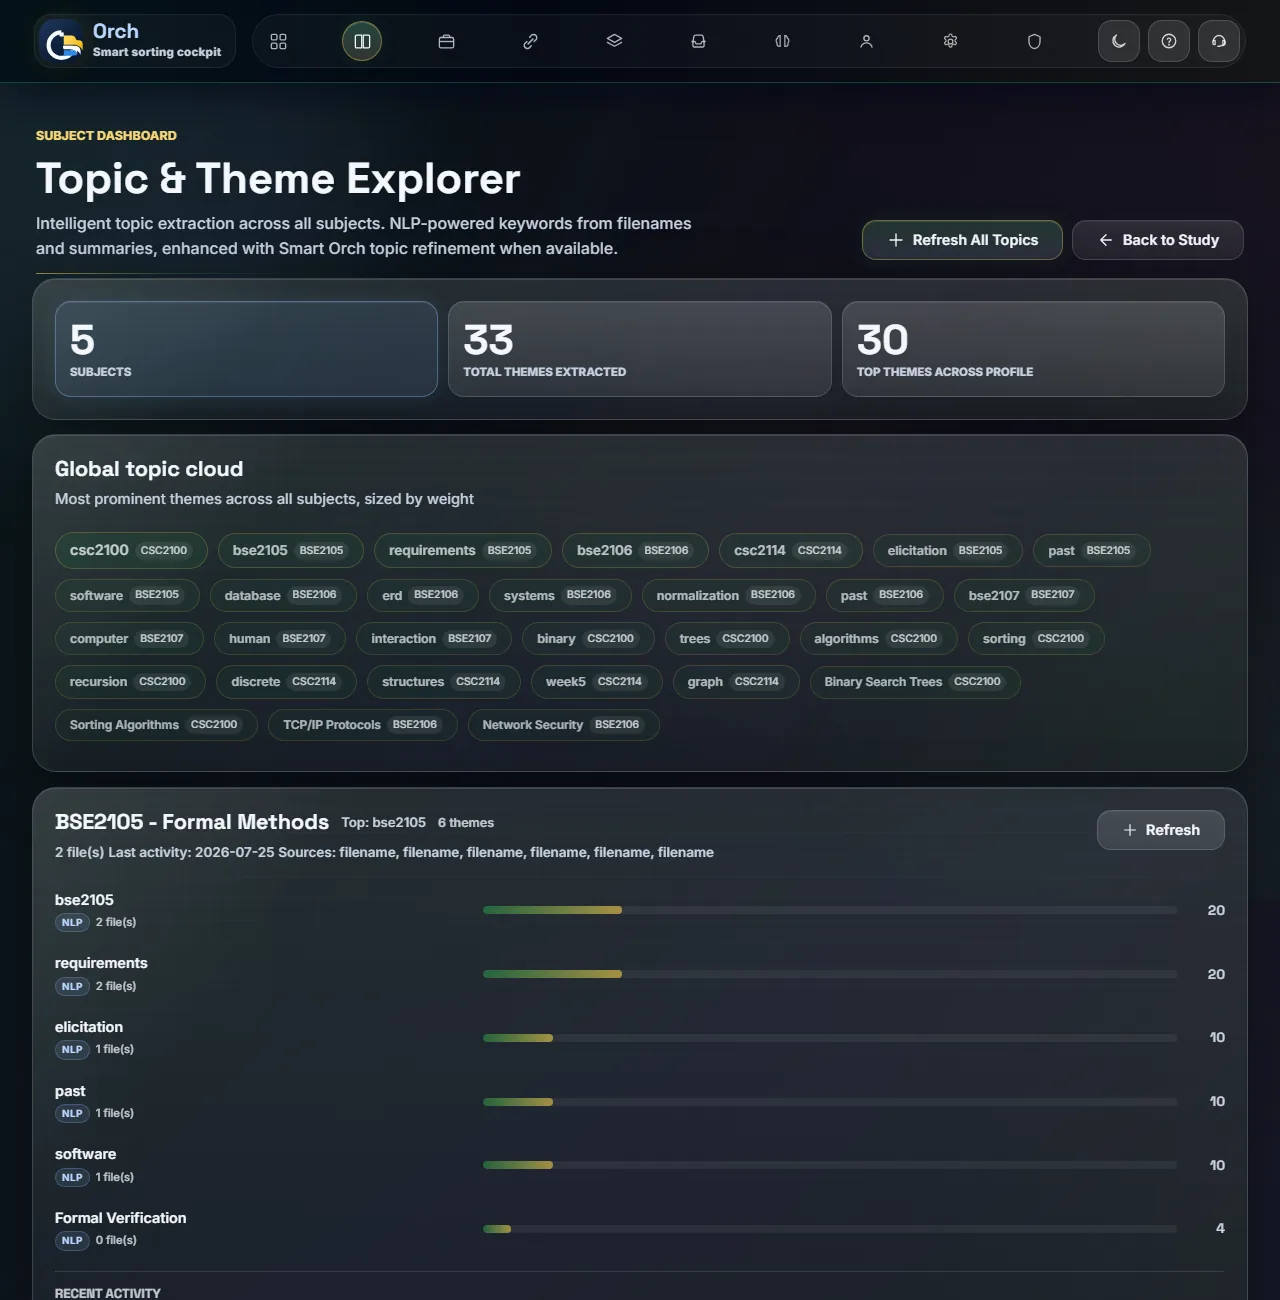The width and height of the screenshot is (1280, 1300).
Task: Click the bse2105 chip in topic cloud
Action: 291,550
